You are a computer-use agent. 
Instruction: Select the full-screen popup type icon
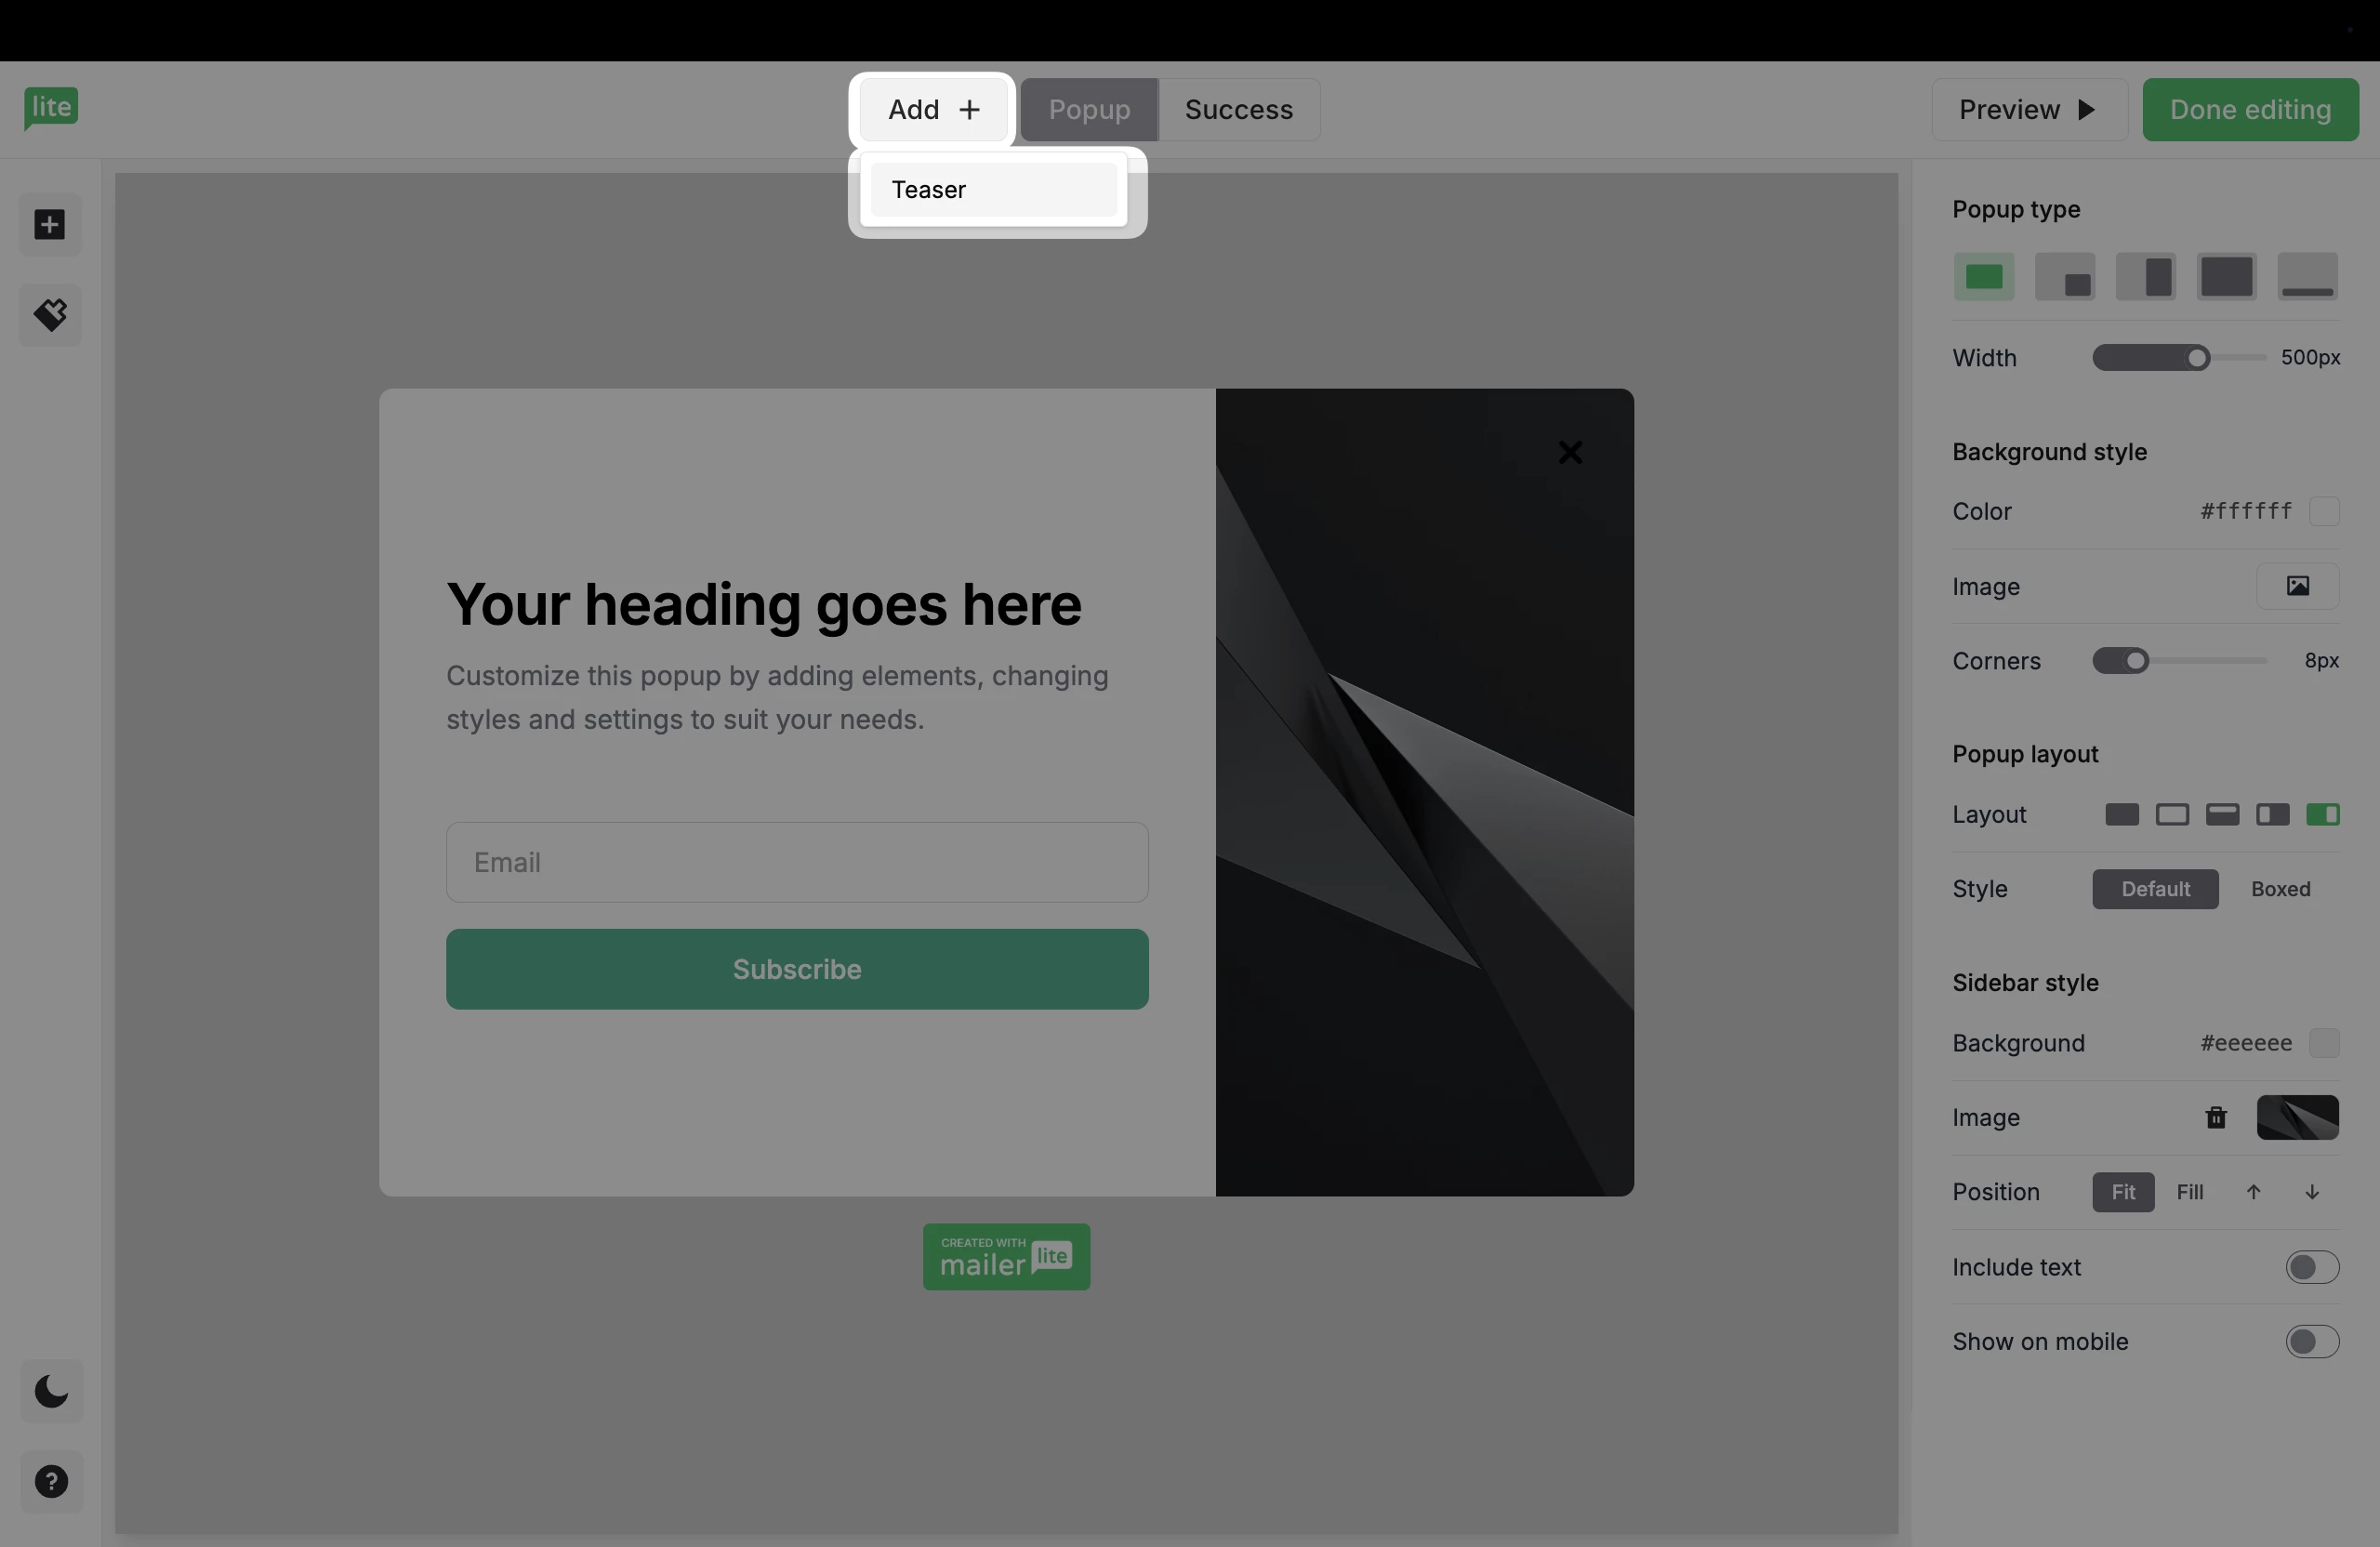coord(2226,277)
